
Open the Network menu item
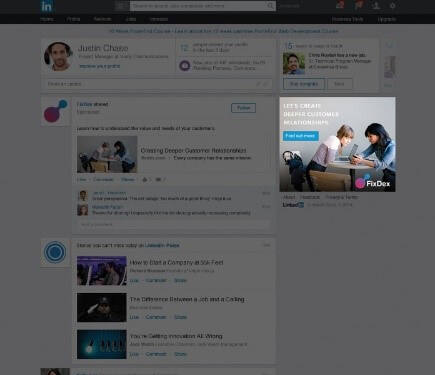(x=103, y=19)
